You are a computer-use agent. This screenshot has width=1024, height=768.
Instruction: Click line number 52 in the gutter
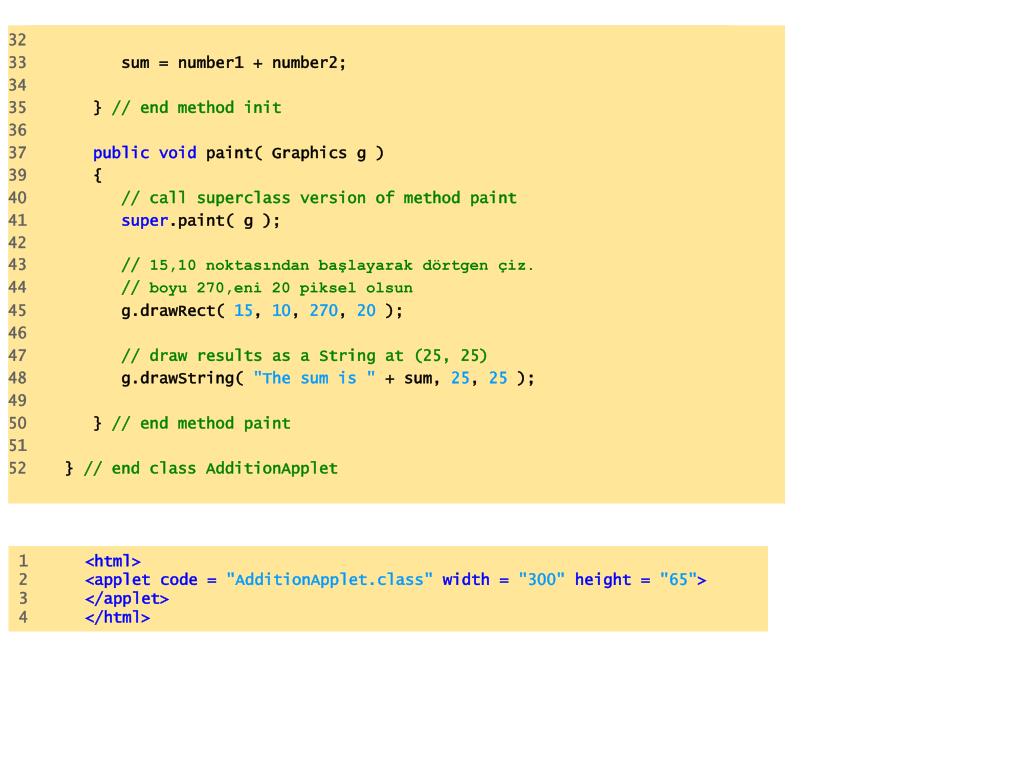click(18, 468)
